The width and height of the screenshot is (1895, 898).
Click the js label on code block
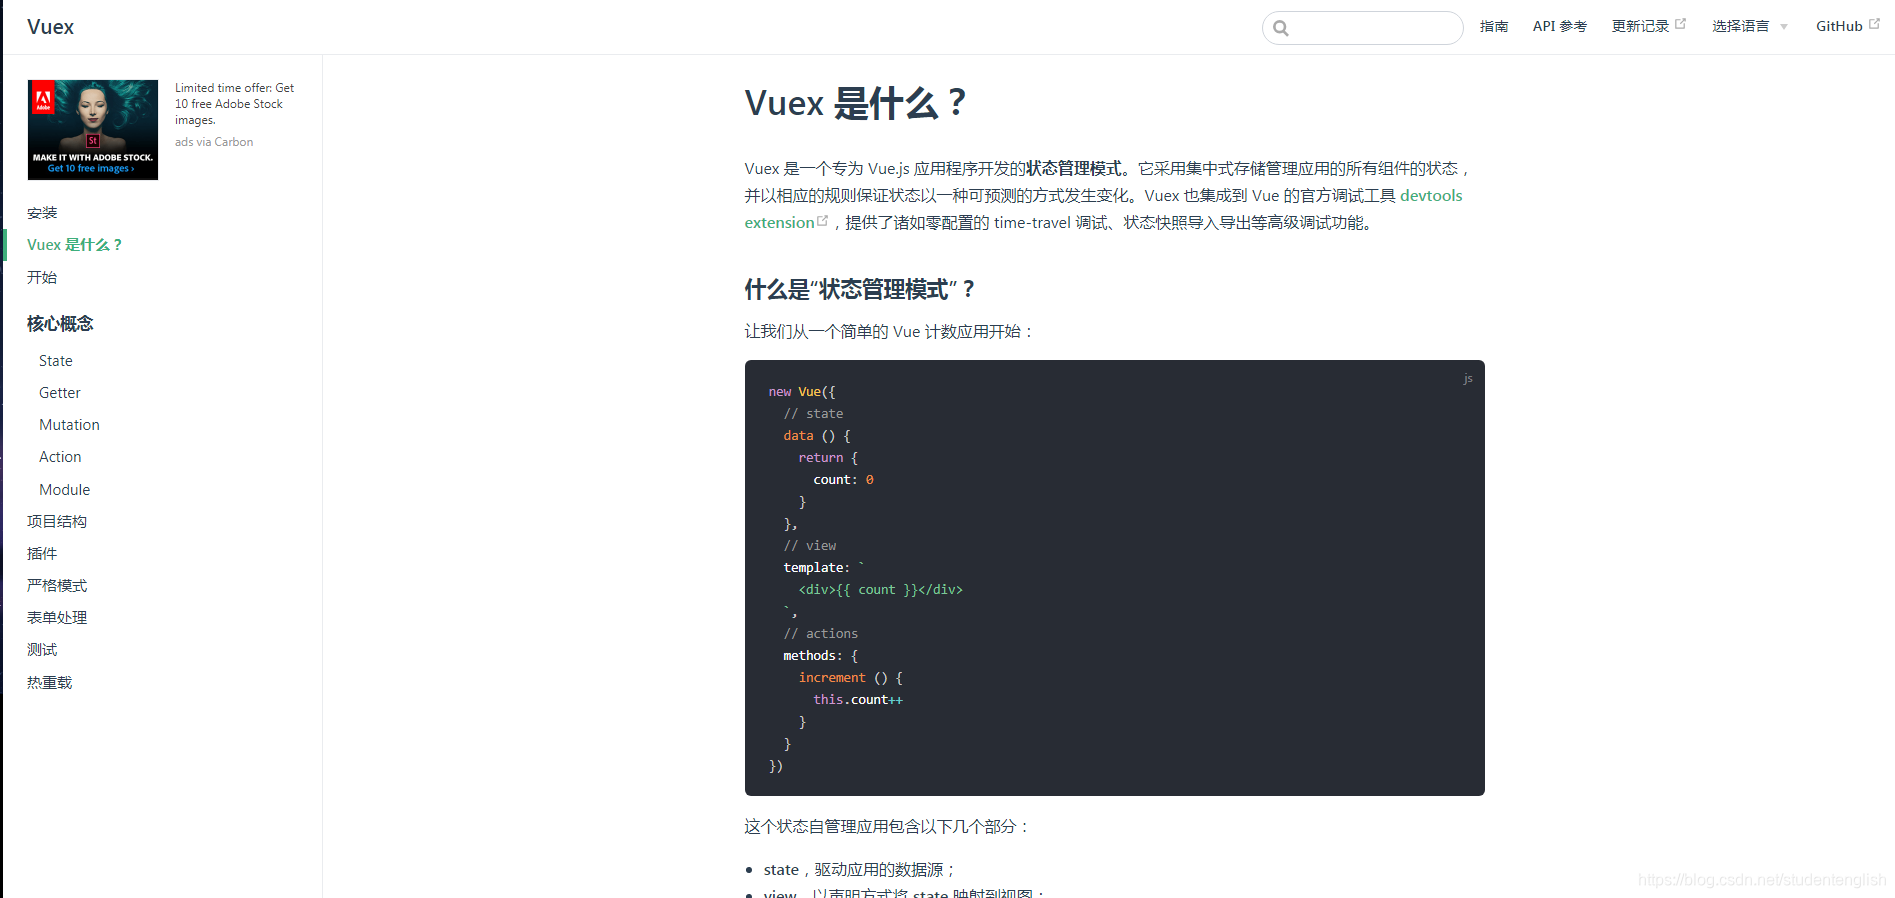(1468, 379)
